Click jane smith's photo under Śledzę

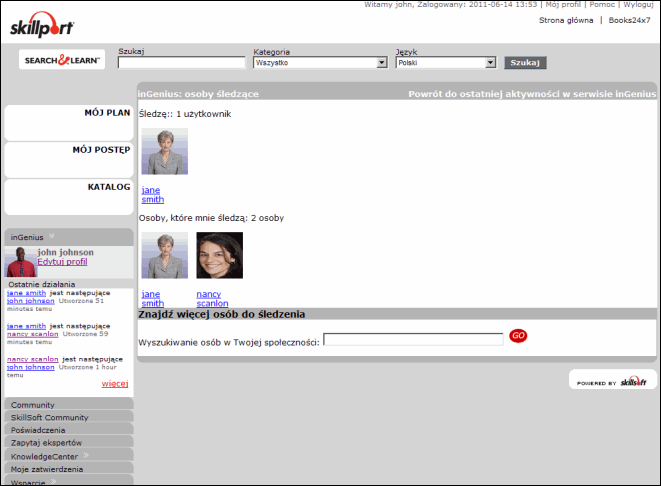tap(164, 152)
